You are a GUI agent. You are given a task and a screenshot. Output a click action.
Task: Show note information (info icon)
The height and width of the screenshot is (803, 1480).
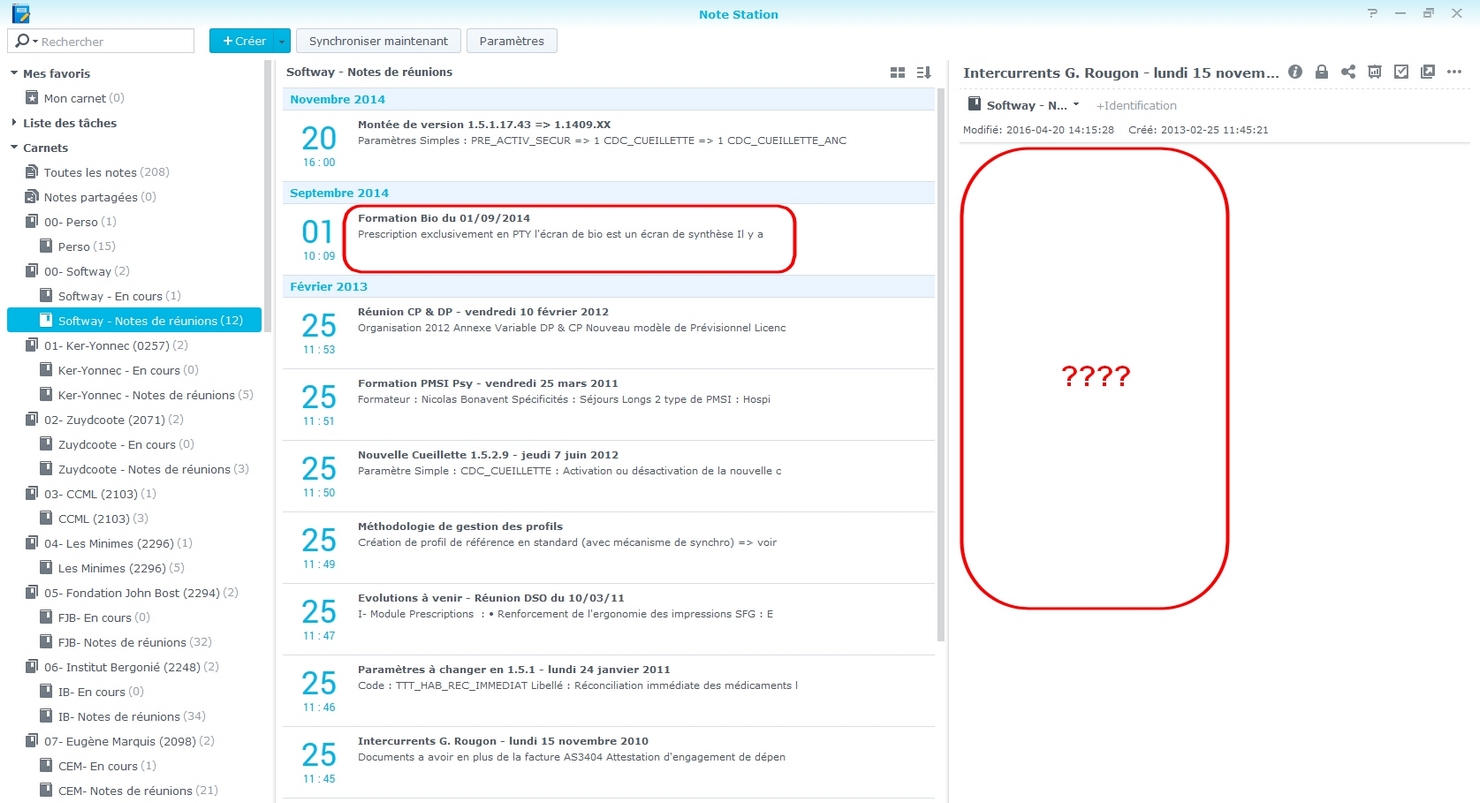(1295, 72)
